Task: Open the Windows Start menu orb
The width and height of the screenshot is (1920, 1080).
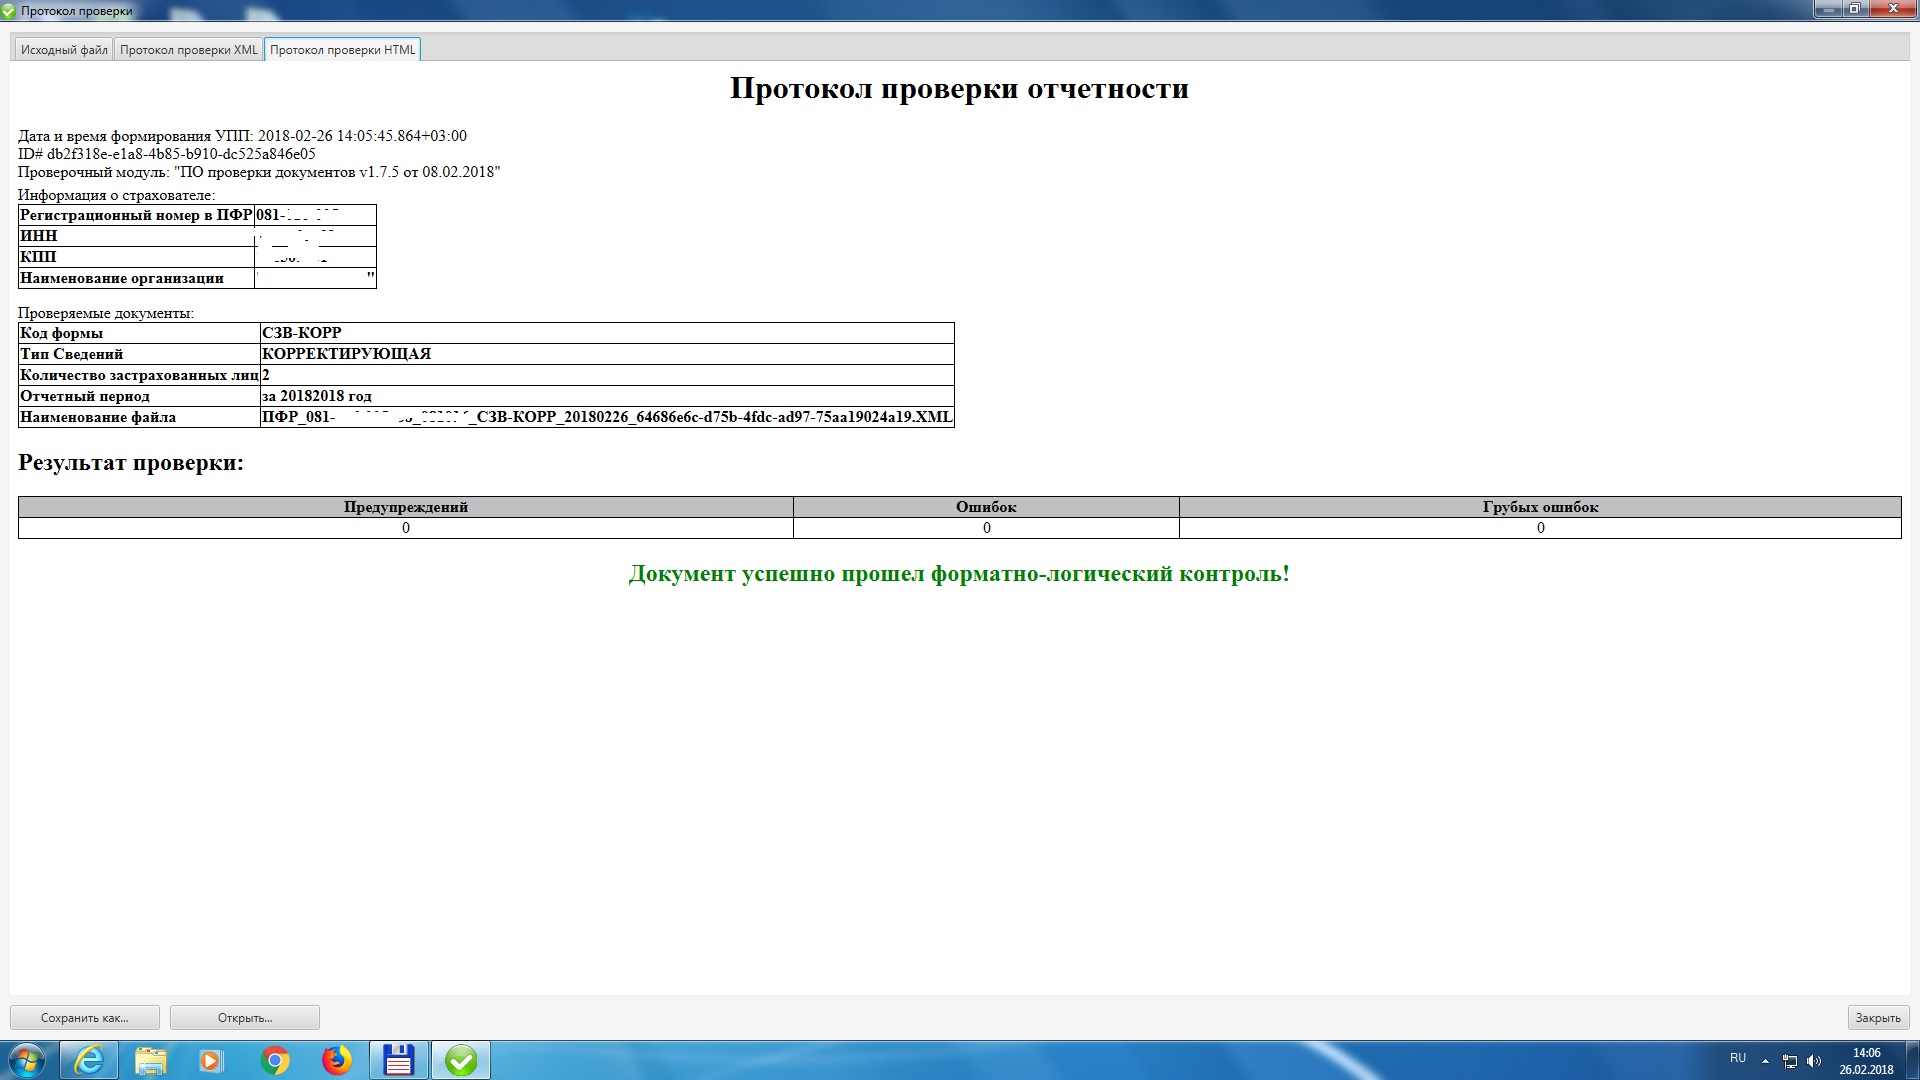Action: point(27,1060)
